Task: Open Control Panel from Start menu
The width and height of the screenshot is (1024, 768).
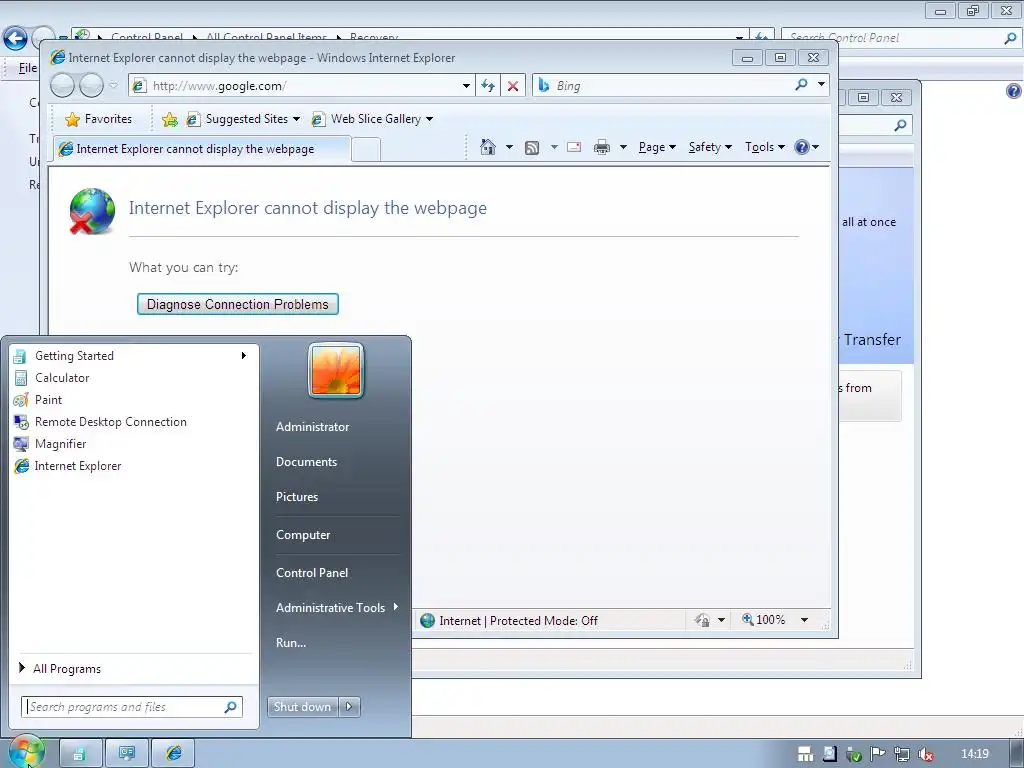Action: [312, 573]
